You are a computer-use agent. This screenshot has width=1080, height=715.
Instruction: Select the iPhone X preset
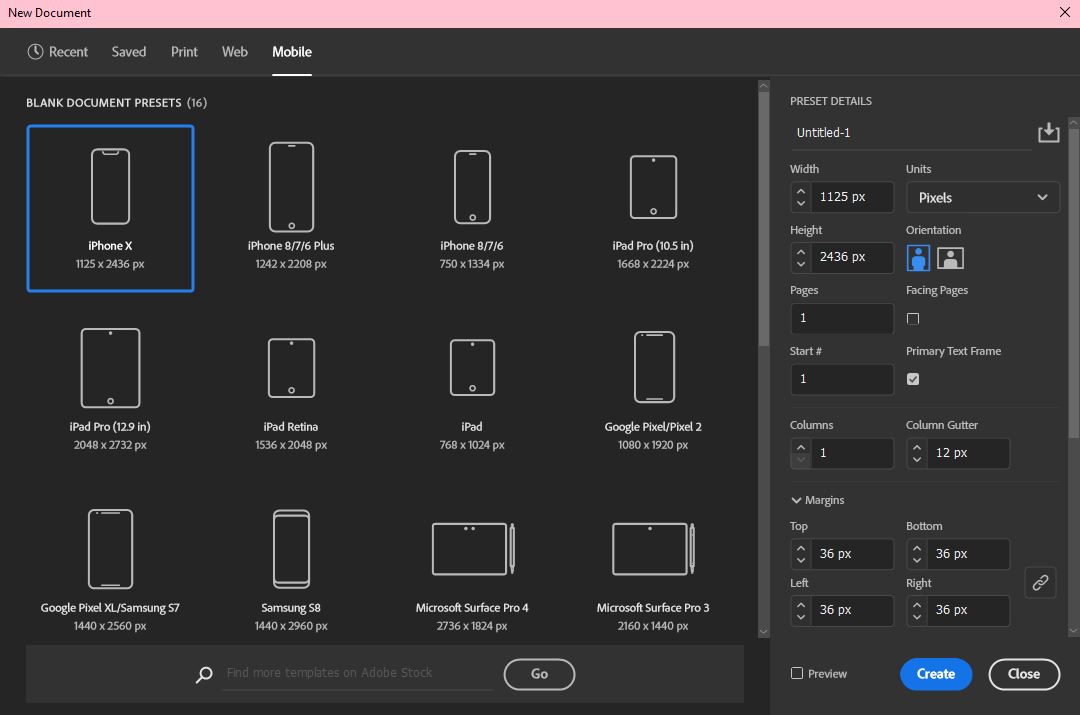pyautogui.click(x=110, y=208)
